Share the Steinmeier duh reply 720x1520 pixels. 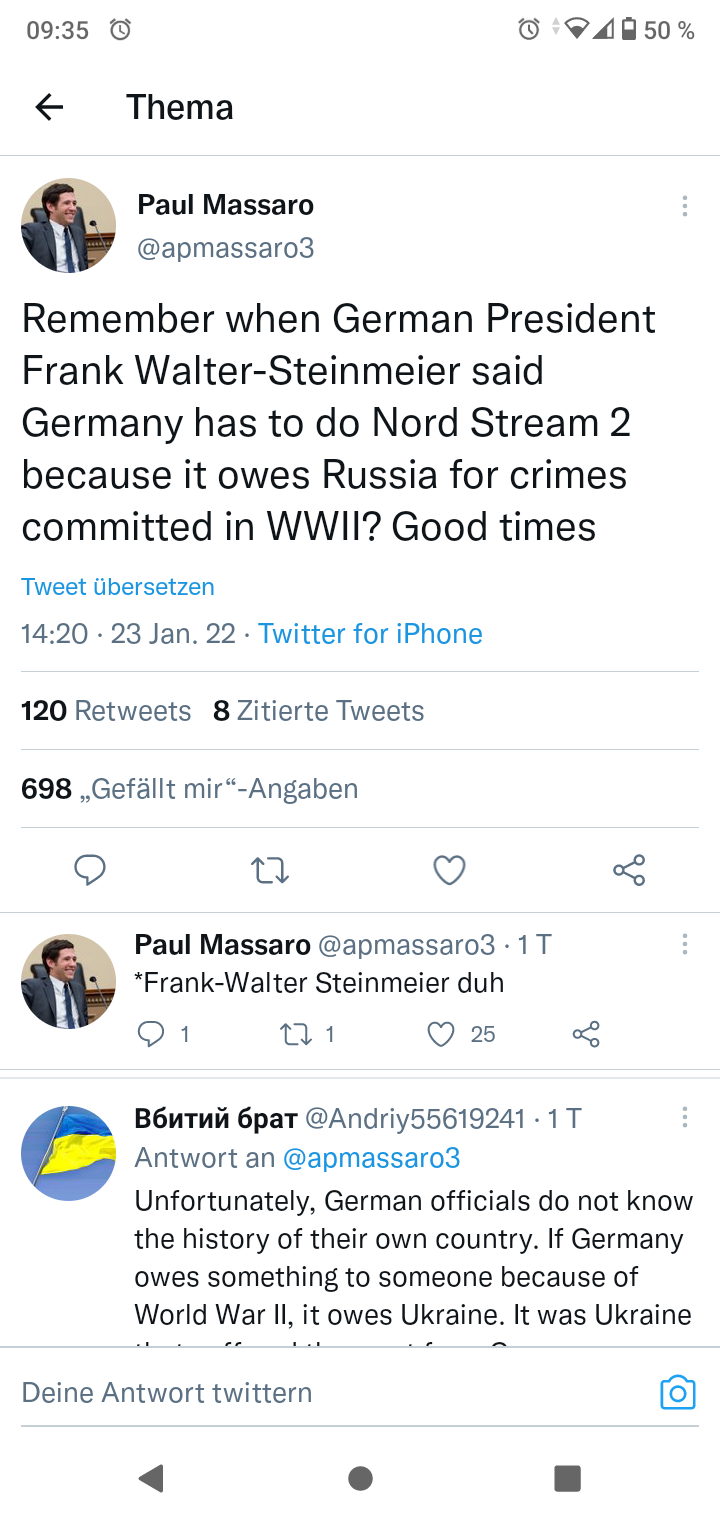(586, 1034)
